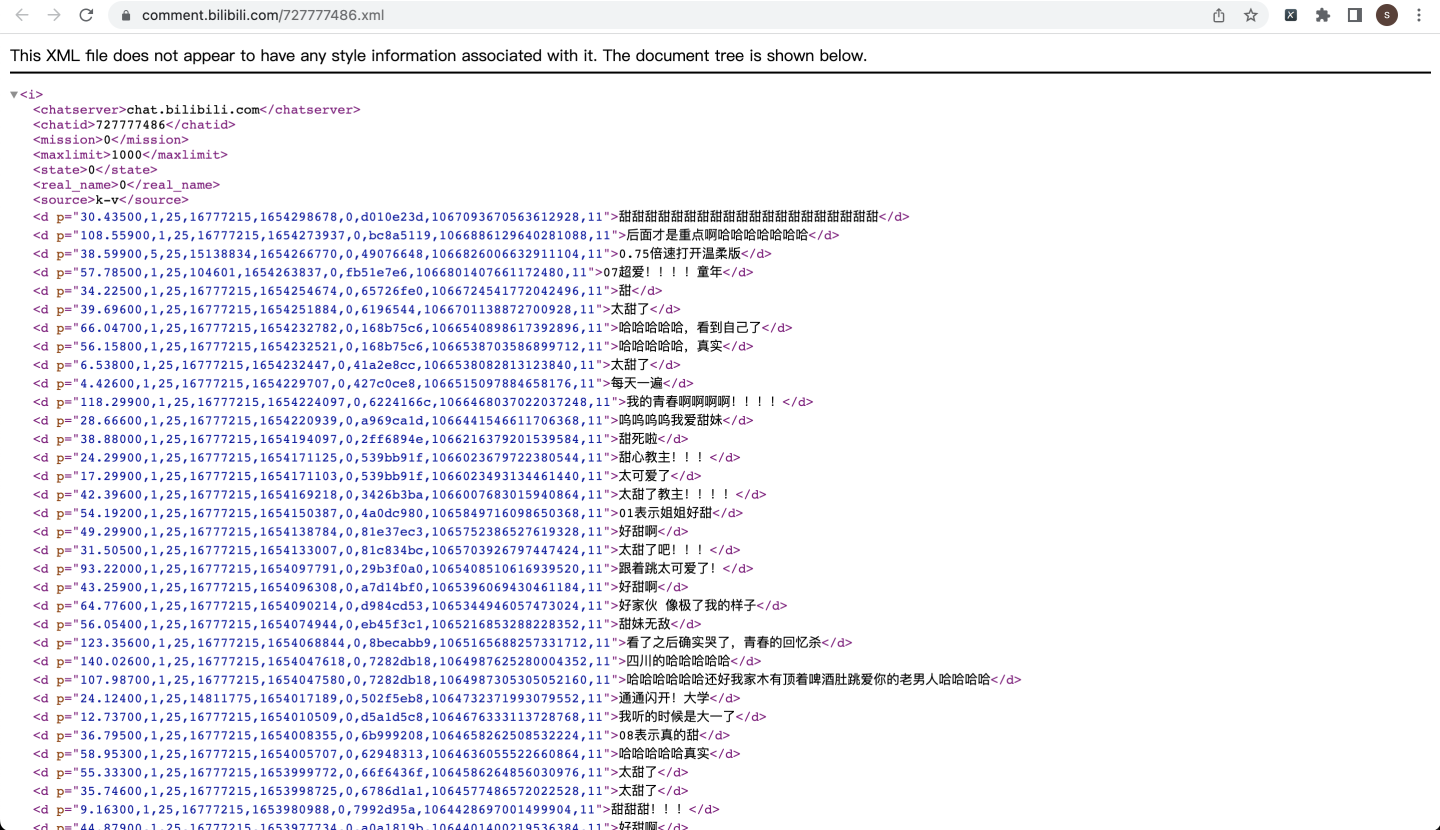Click the XML style information notice text
This screenshot has width=1440, height=830.
click(438, 55)
